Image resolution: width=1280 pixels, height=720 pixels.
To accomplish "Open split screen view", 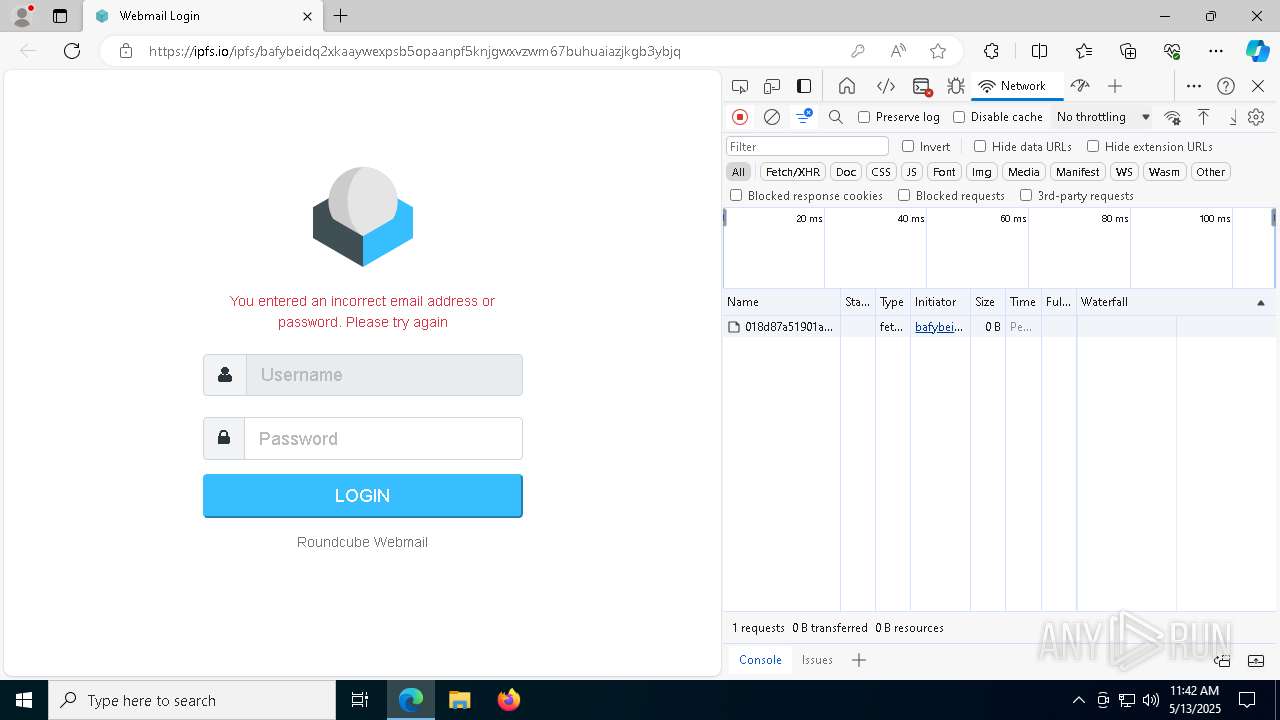I will [x=1039, y=51].
